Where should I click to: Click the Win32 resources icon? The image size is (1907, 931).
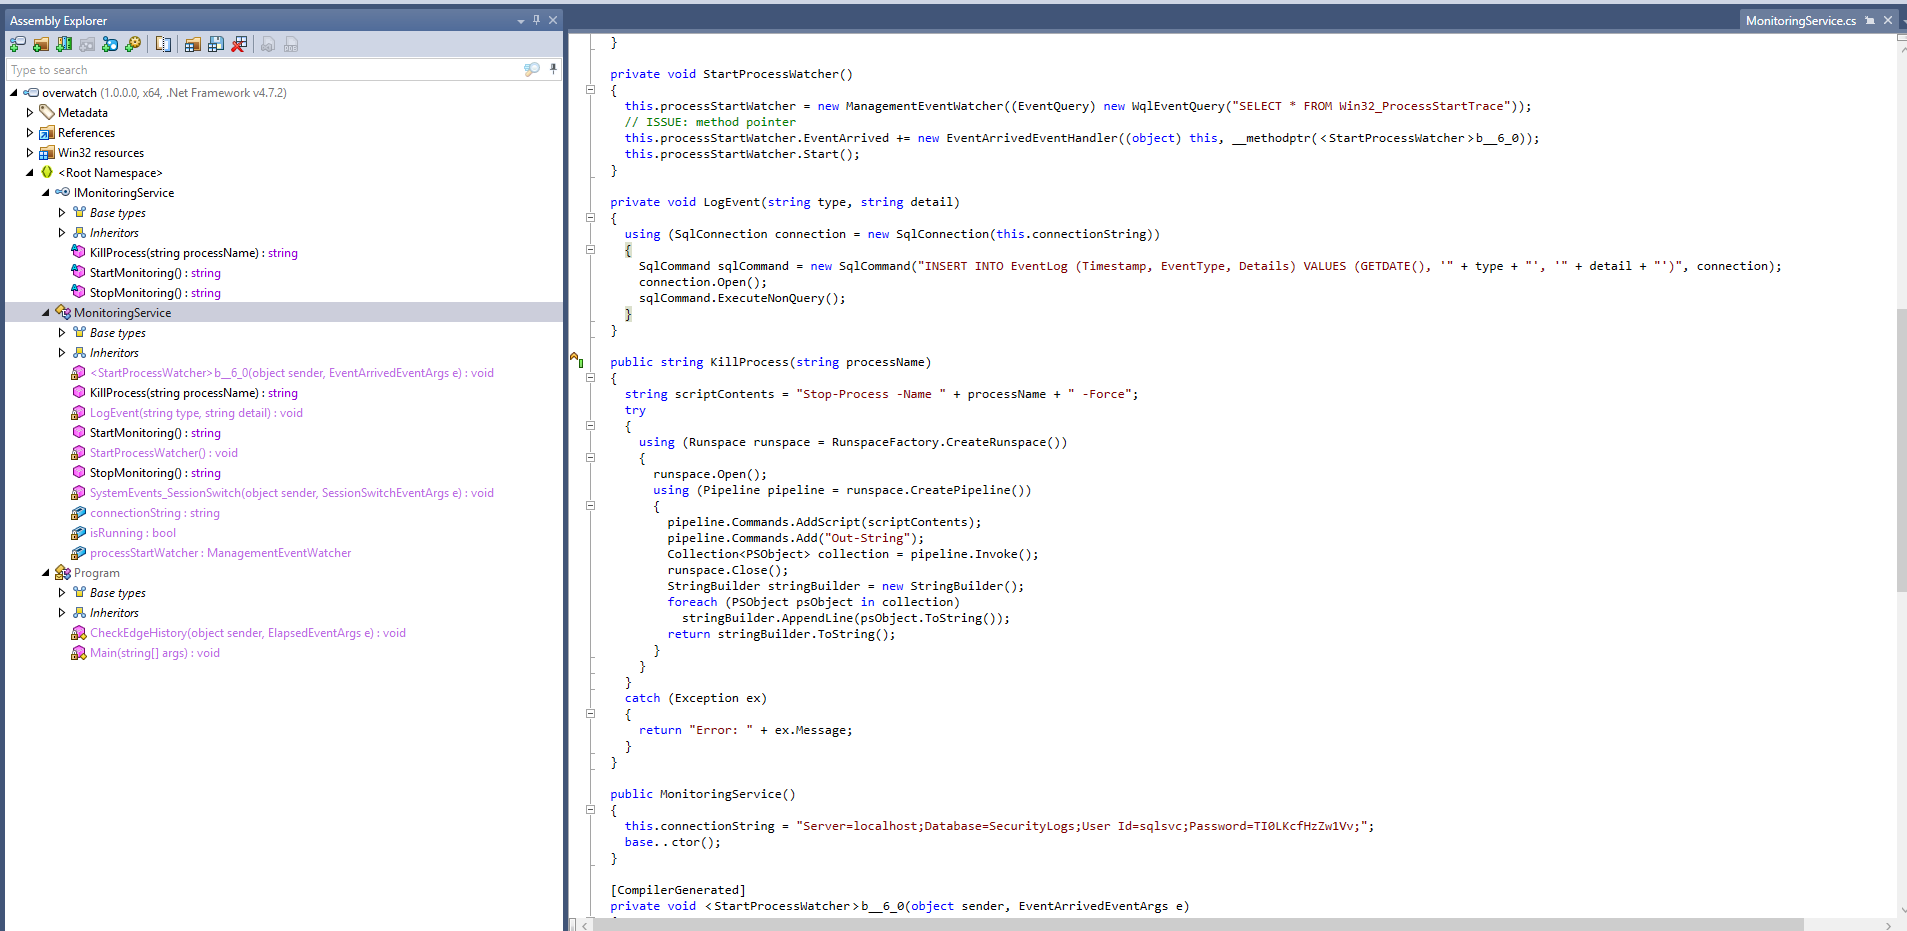click(x=47, y=152)
